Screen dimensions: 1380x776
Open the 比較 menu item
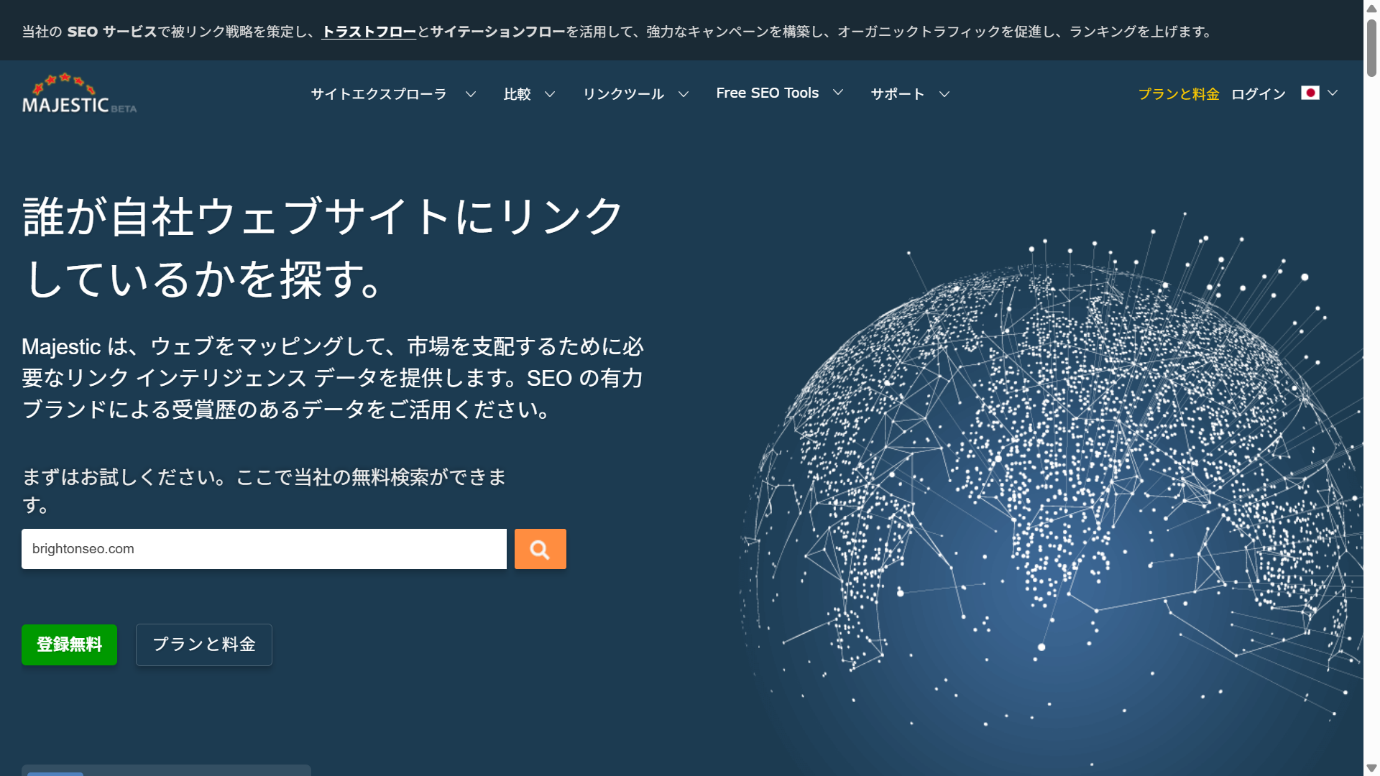click(517, 94)
